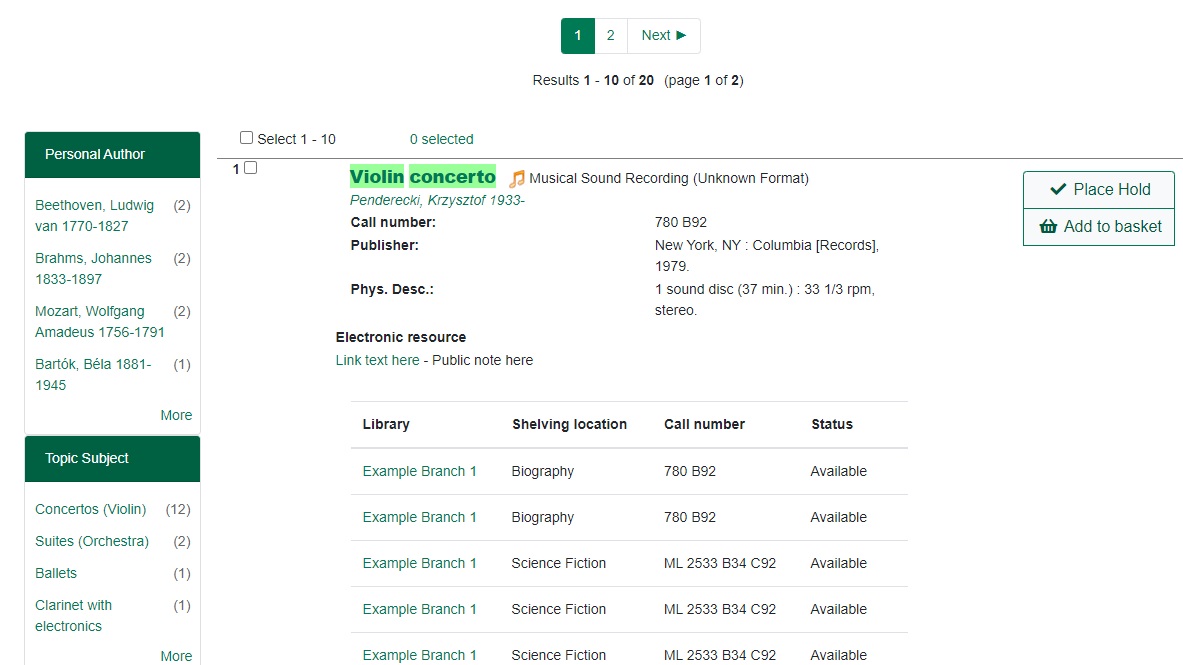Open Example Branch 1 in first row
1183x665 pixels.
click(419, 472)
